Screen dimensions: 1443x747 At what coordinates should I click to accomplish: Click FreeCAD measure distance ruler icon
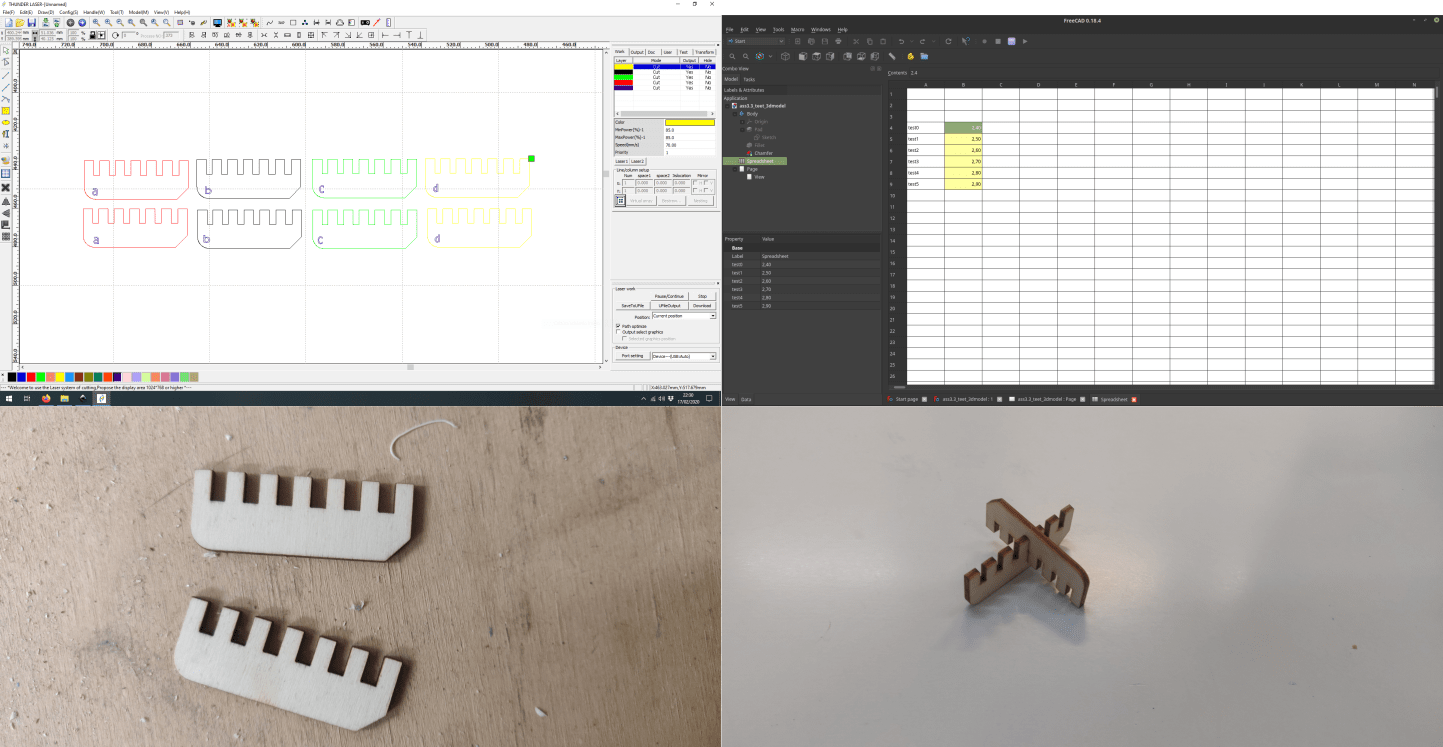click(892, 57)
